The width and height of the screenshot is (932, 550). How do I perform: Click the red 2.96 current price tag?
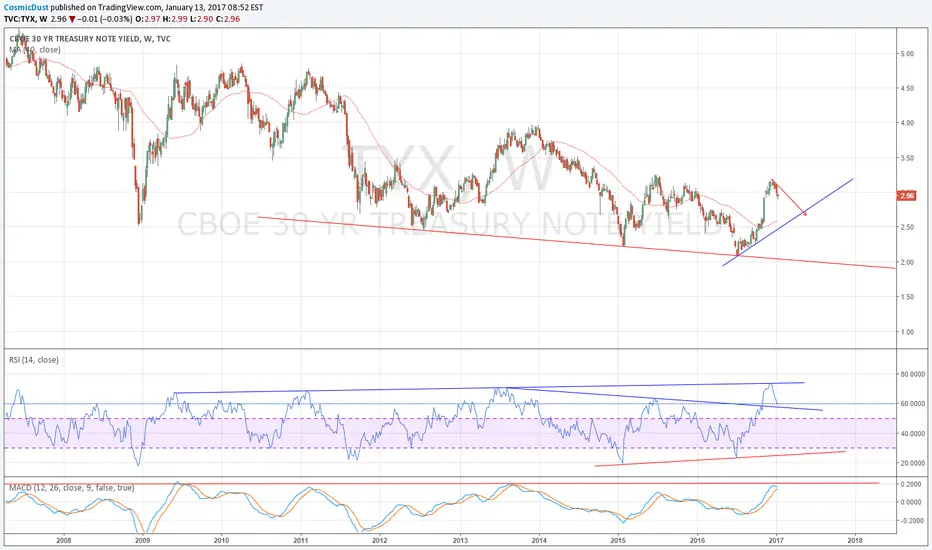908,196
